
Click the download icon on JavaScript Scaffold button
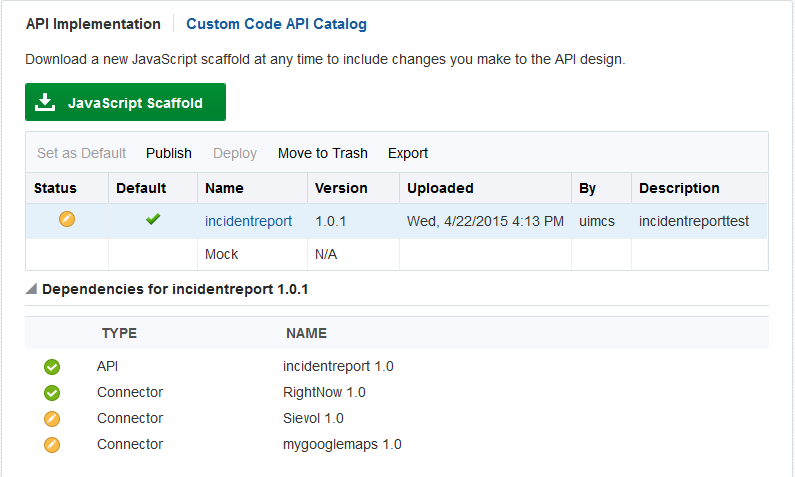(x=44, y=102)
